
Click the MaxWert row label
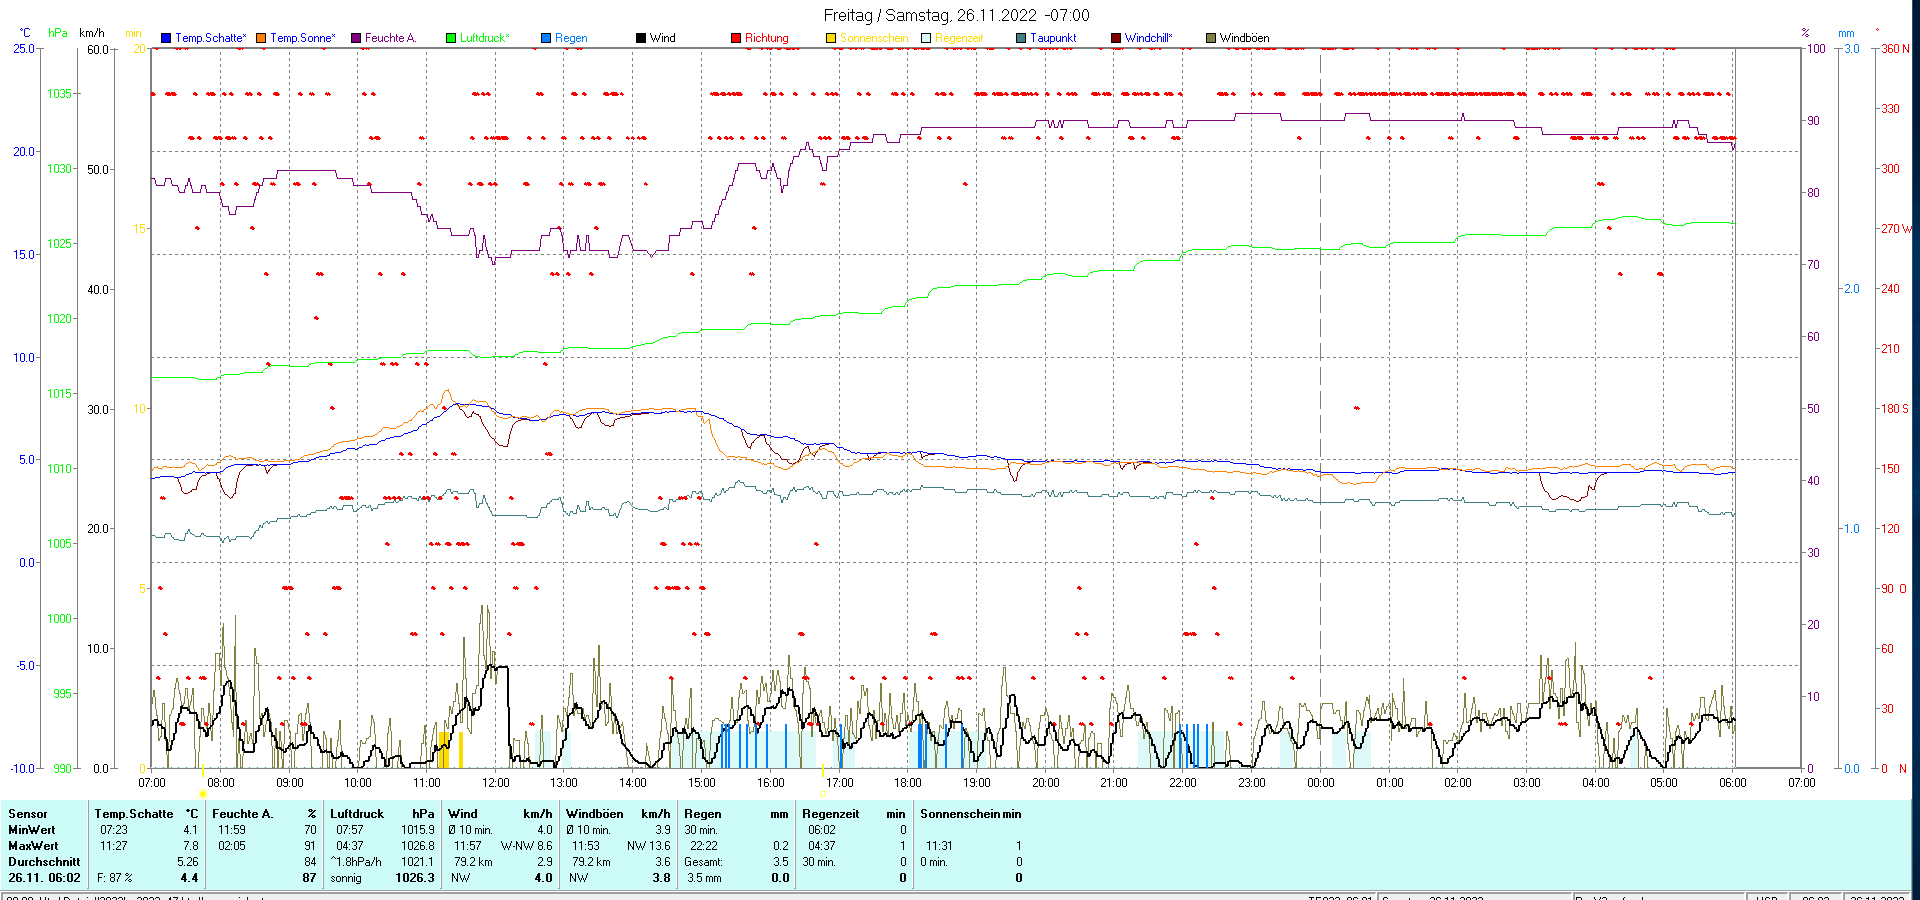[x=33, y=846]
